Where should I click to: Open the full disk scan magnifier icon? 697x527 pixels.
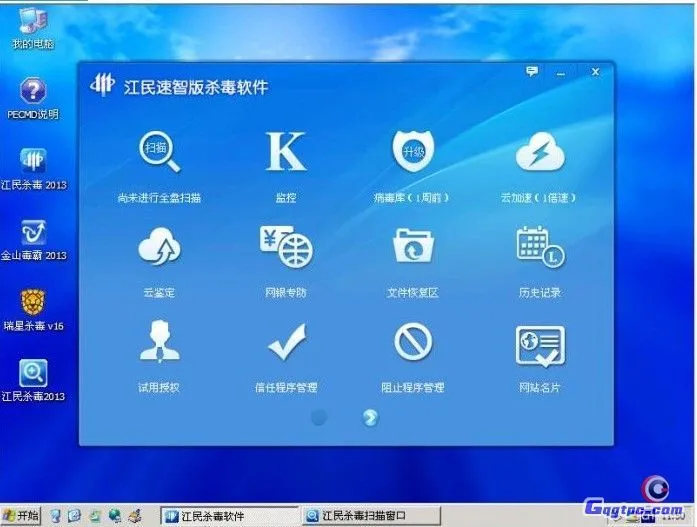[x=159, y=151]
